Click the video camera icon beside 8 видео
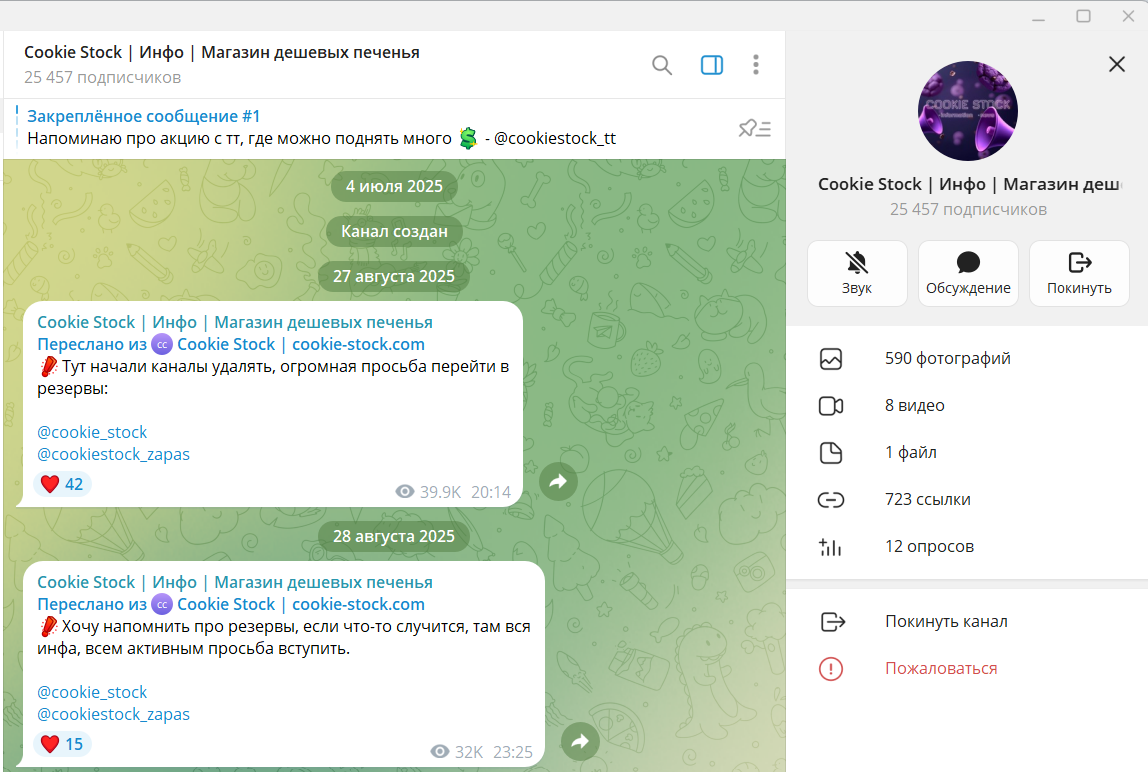This screenshot has width=1148, height=772. pyautogui.click(x=830, y=406)
